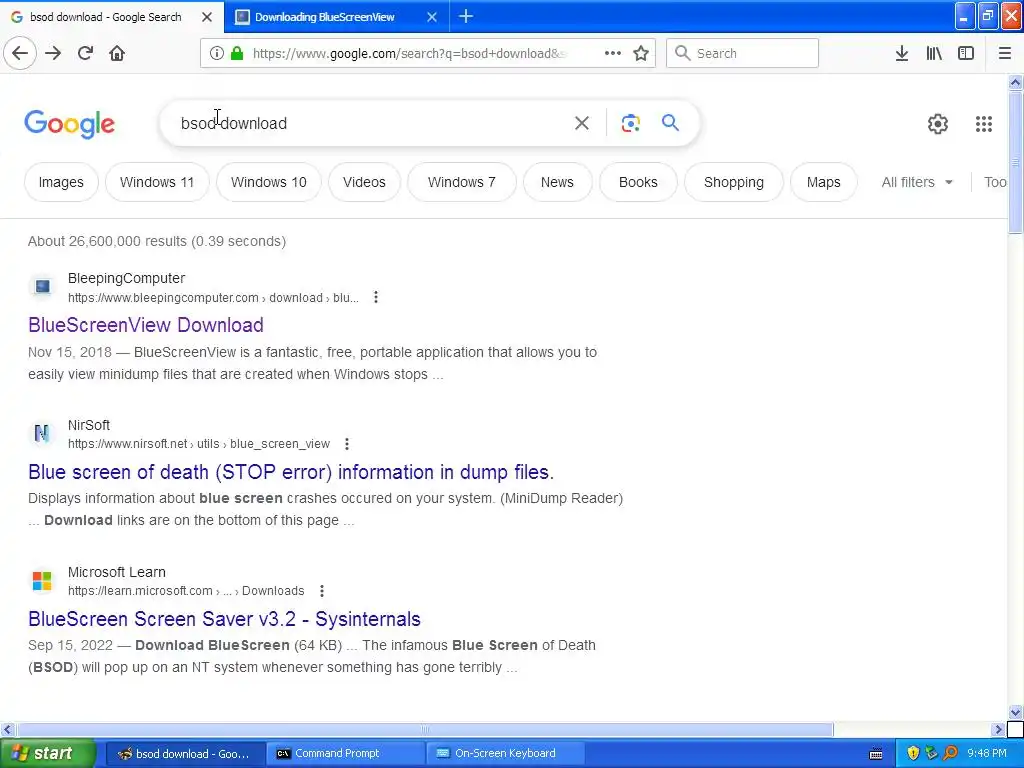Filter results by Maps
Viewport: 1024px width, 768px height.
point(824,182)
